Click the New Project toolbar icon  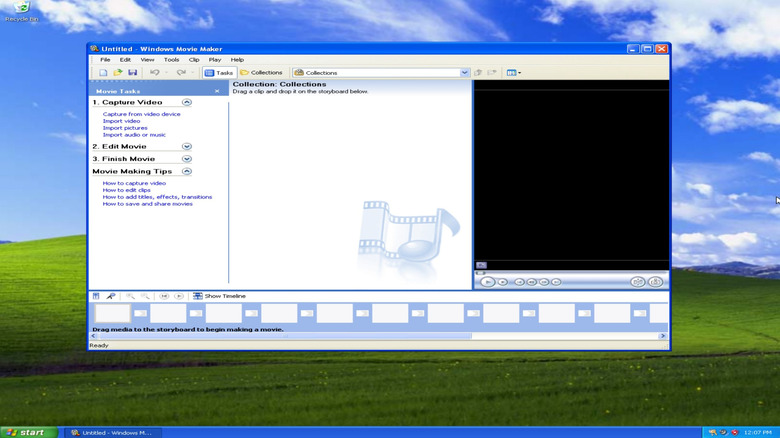103,73
